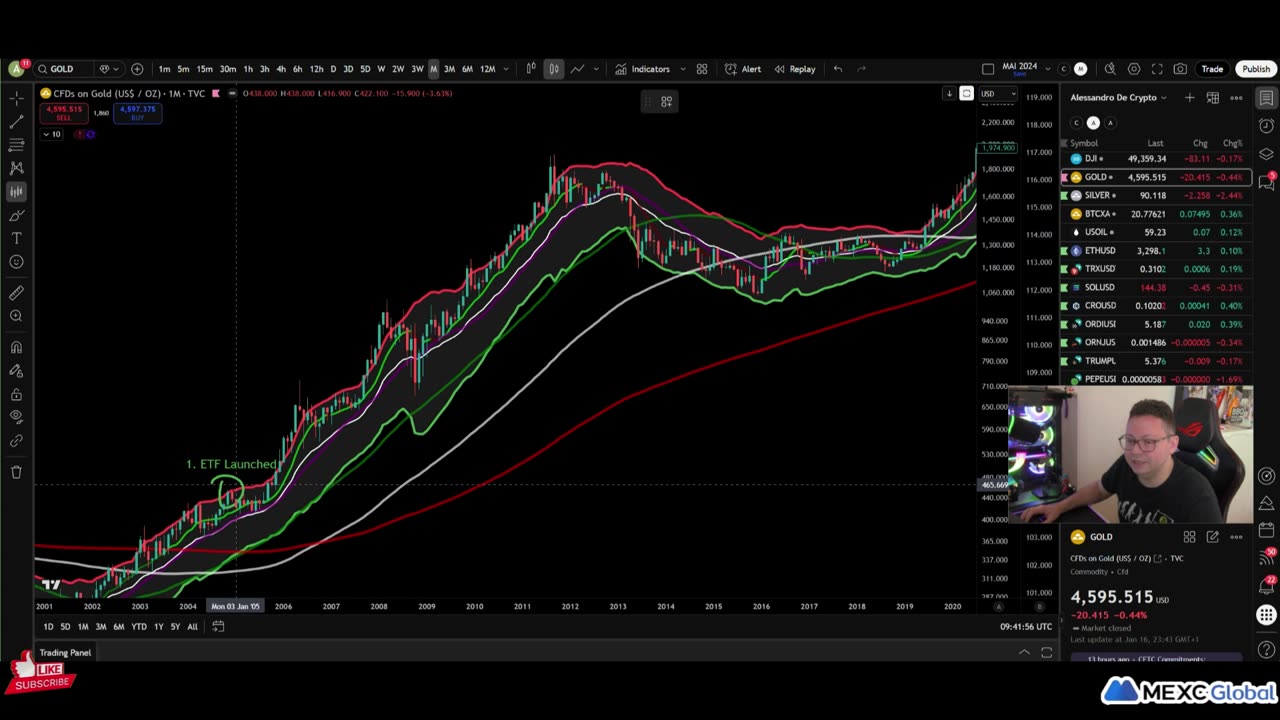Open the text annotation tool
This screenshot has height=720, width=1280.
pyautogui.click(x=16, y=238)
